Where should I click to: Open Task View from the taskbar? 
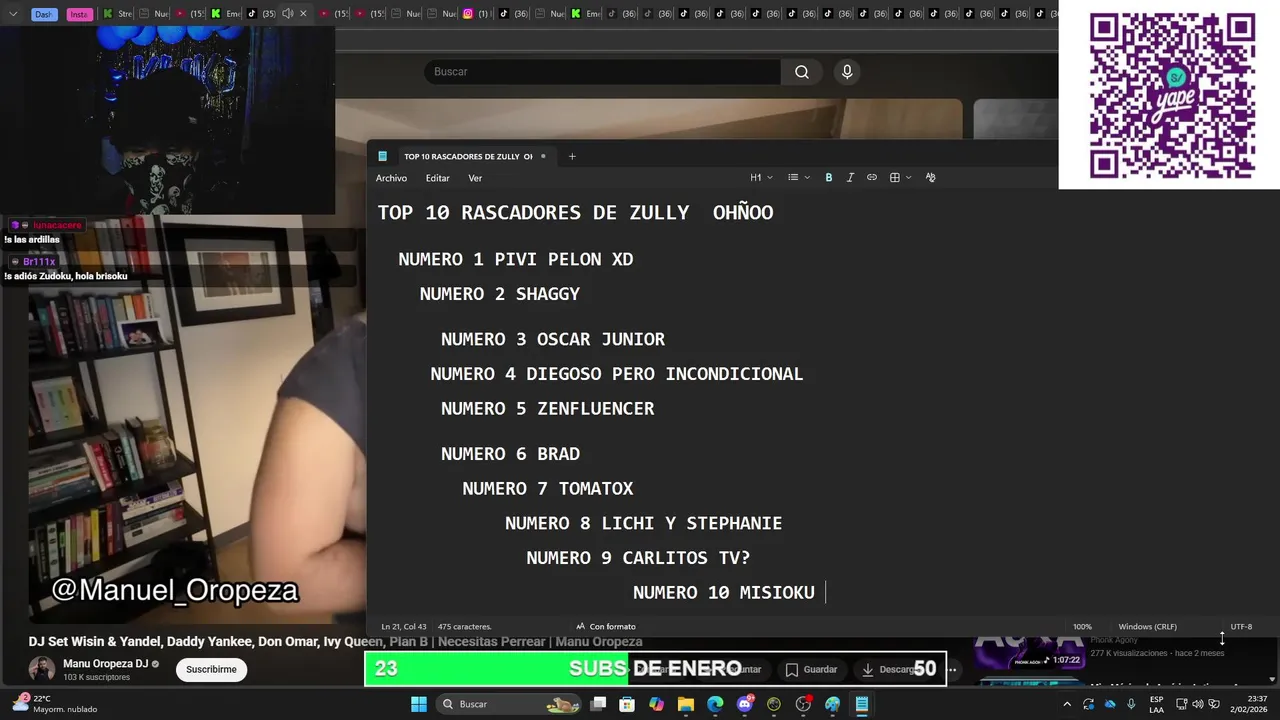click(598, 704)
